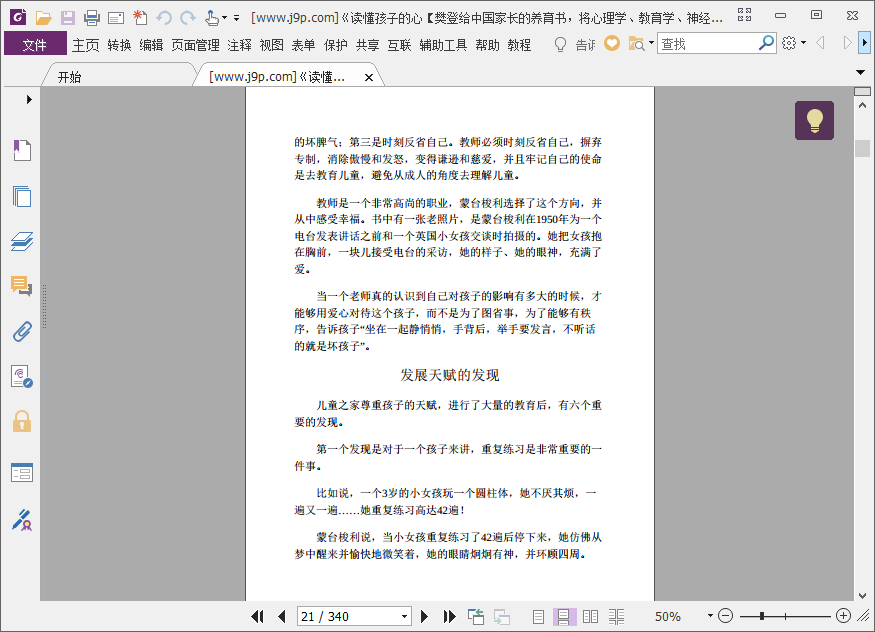Open the 帮助 ribbon tab
This screenshot has height=632, width=875.
[487, 45]
